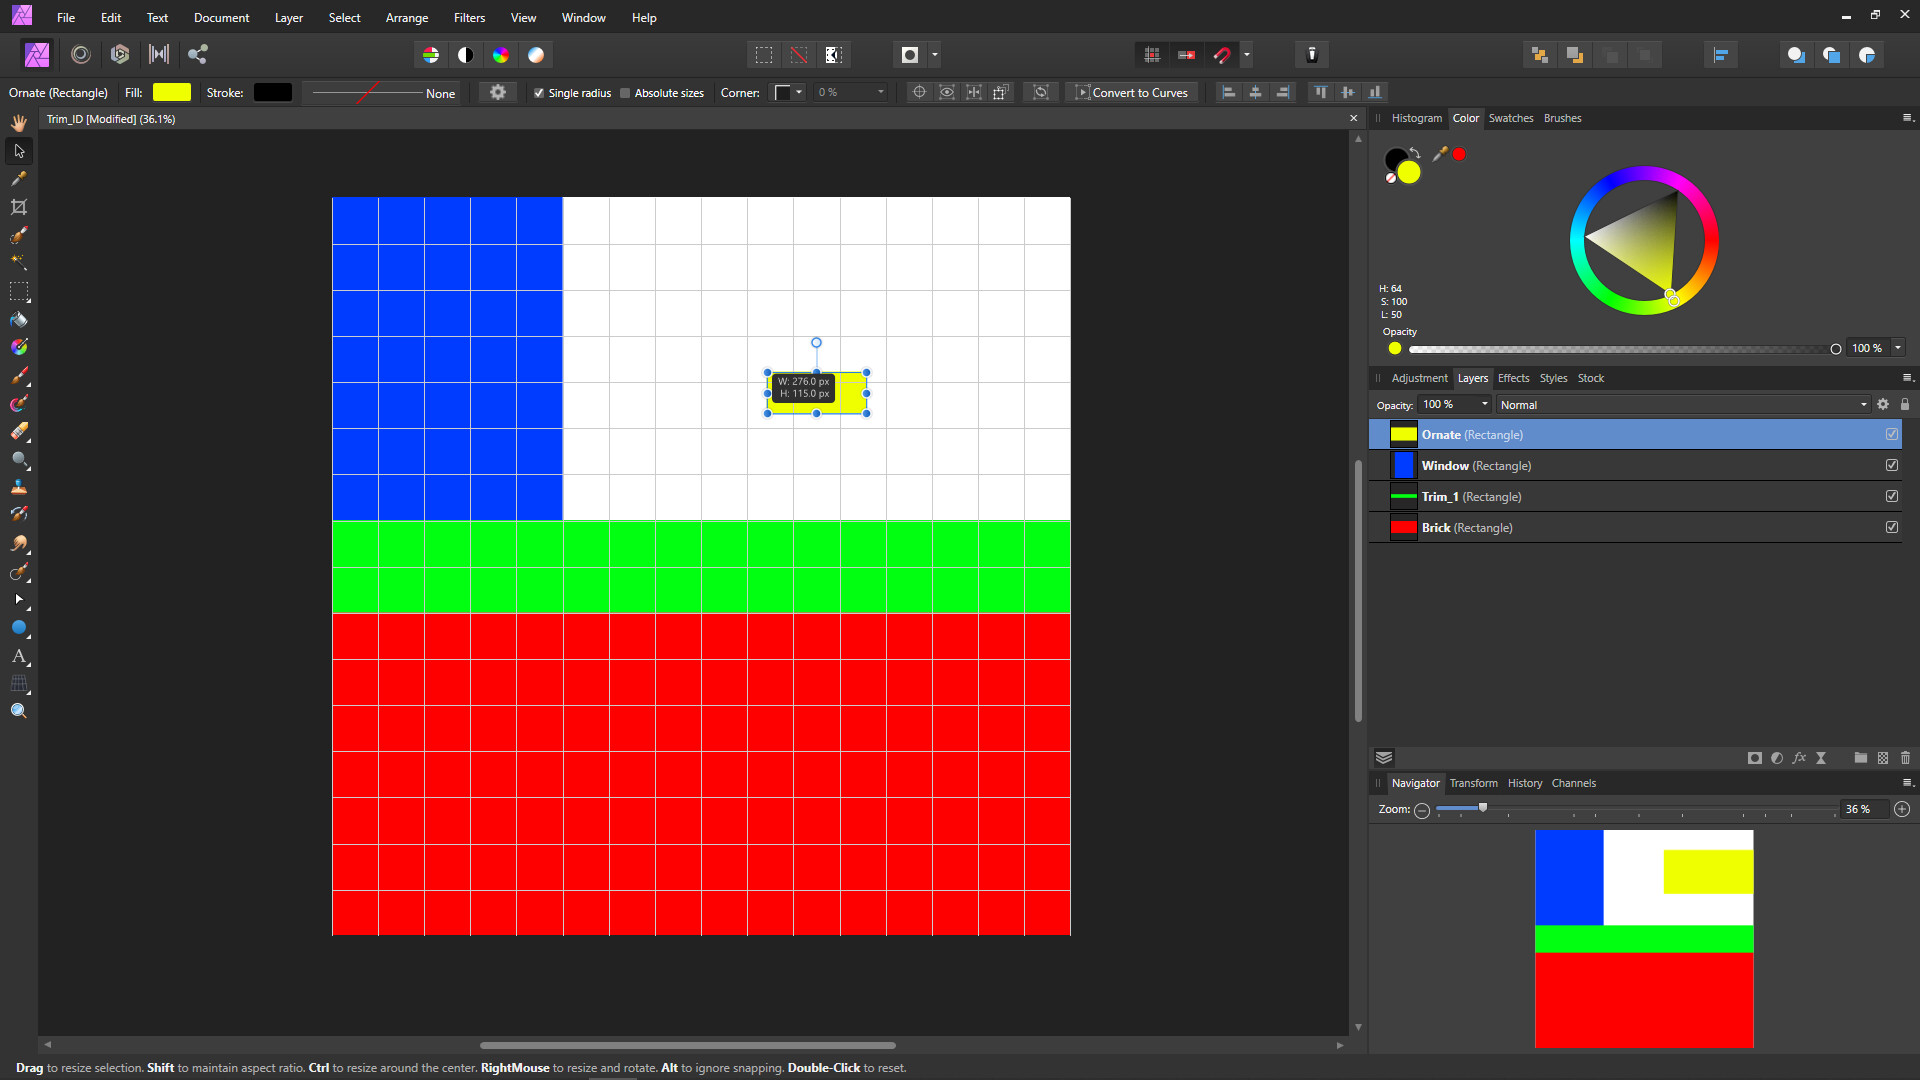Select the Crop tool
1920x1080 pixels.
(x=18, y=207)
